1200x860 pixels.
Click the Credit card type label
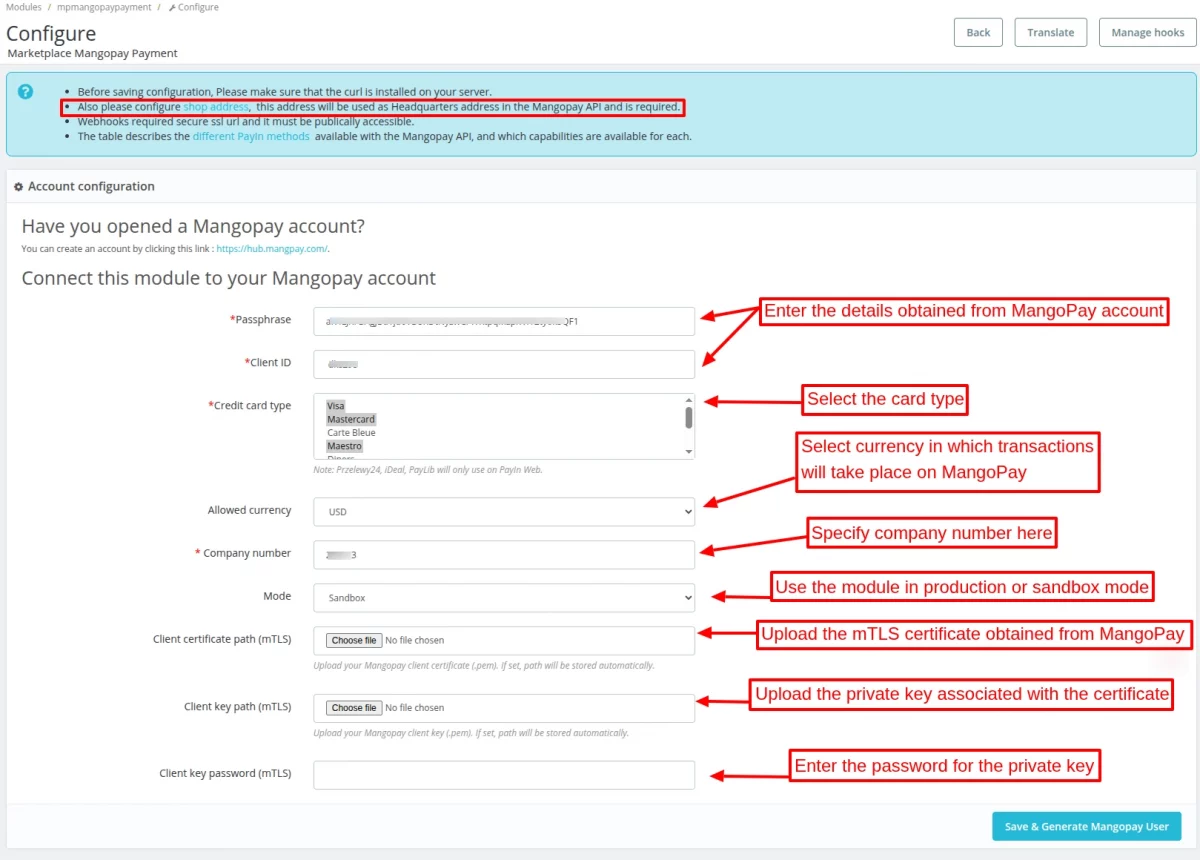tap(250, 406)
